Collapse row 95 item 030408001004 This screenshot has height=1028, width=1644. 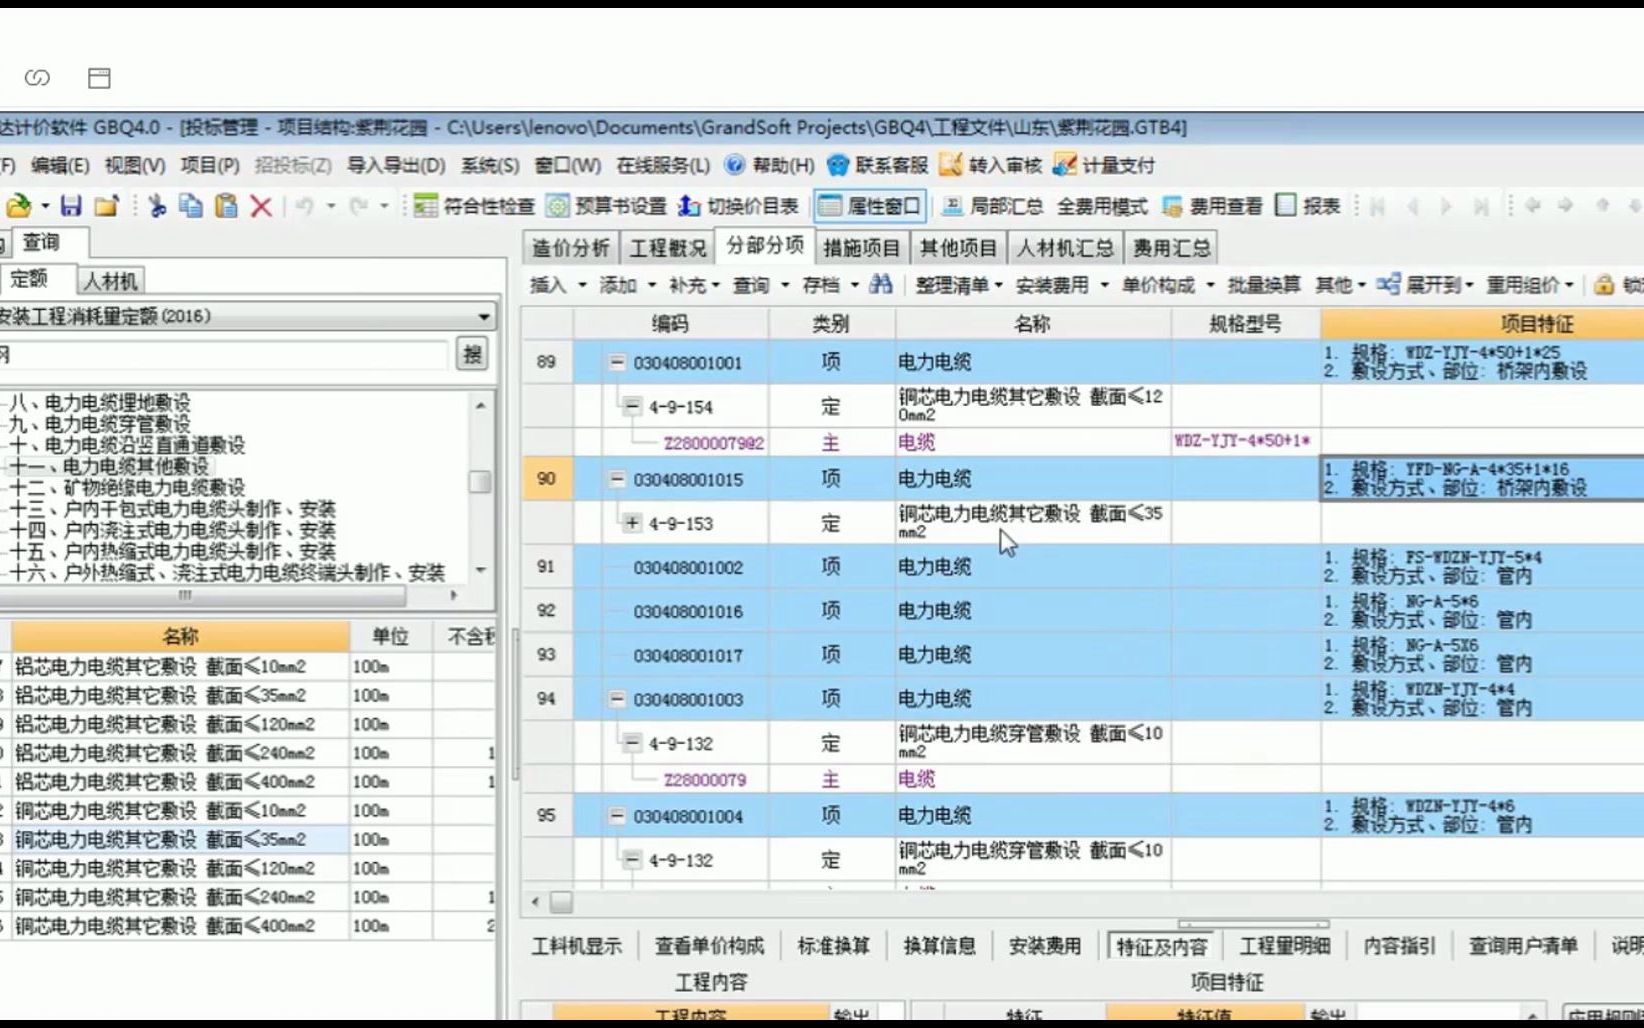(617, 815)
